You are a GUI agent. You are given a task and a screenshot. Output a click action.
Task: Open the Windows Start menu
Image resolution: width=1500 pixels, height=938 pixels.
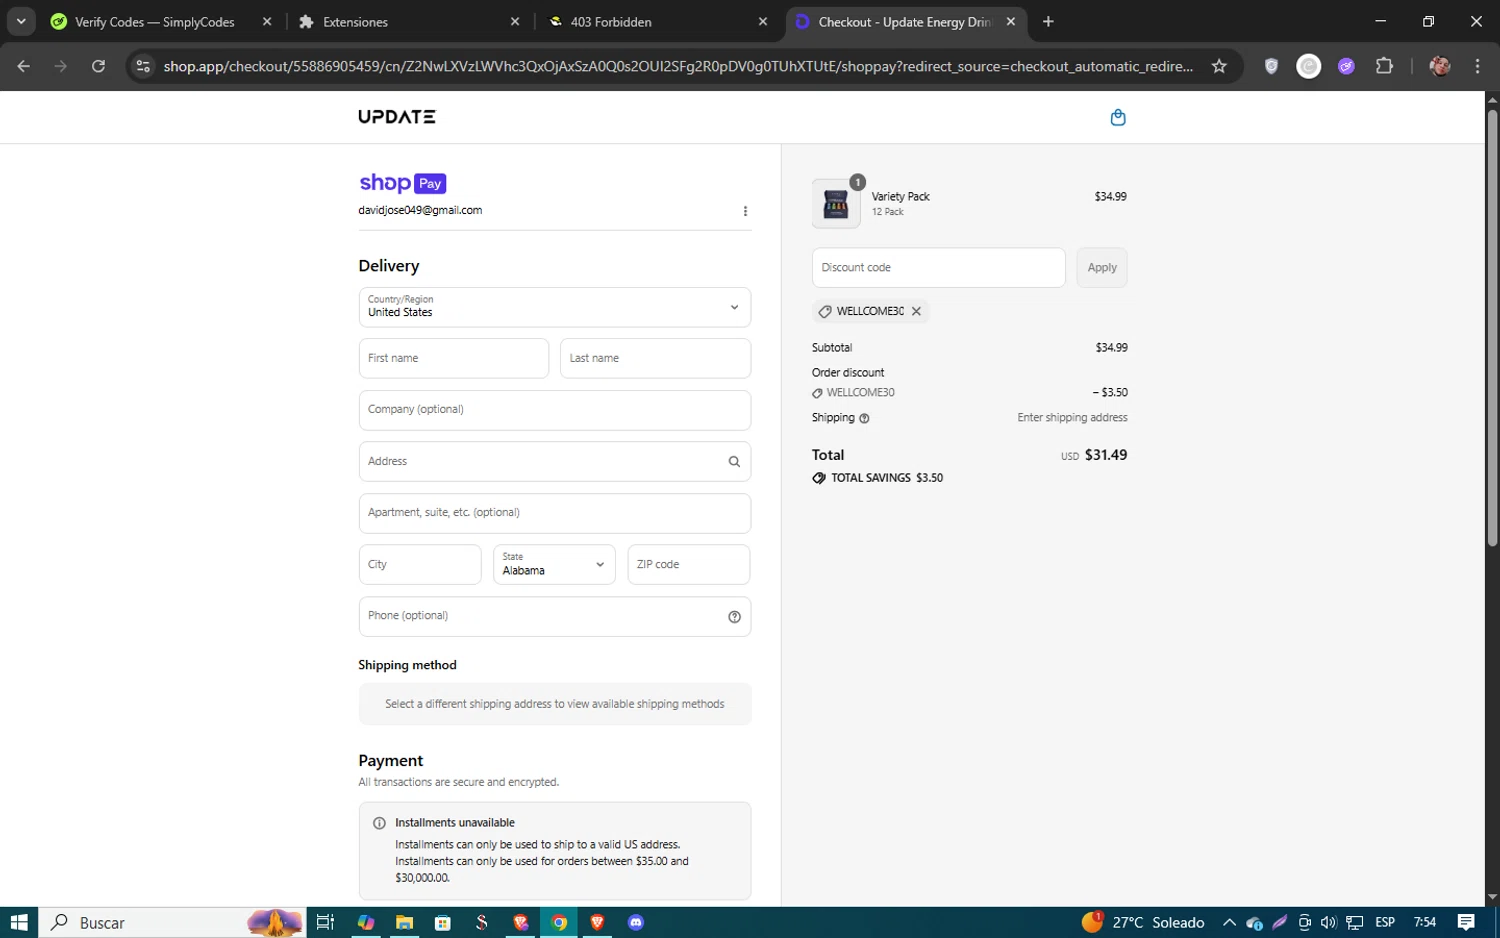tap(19, 922)
